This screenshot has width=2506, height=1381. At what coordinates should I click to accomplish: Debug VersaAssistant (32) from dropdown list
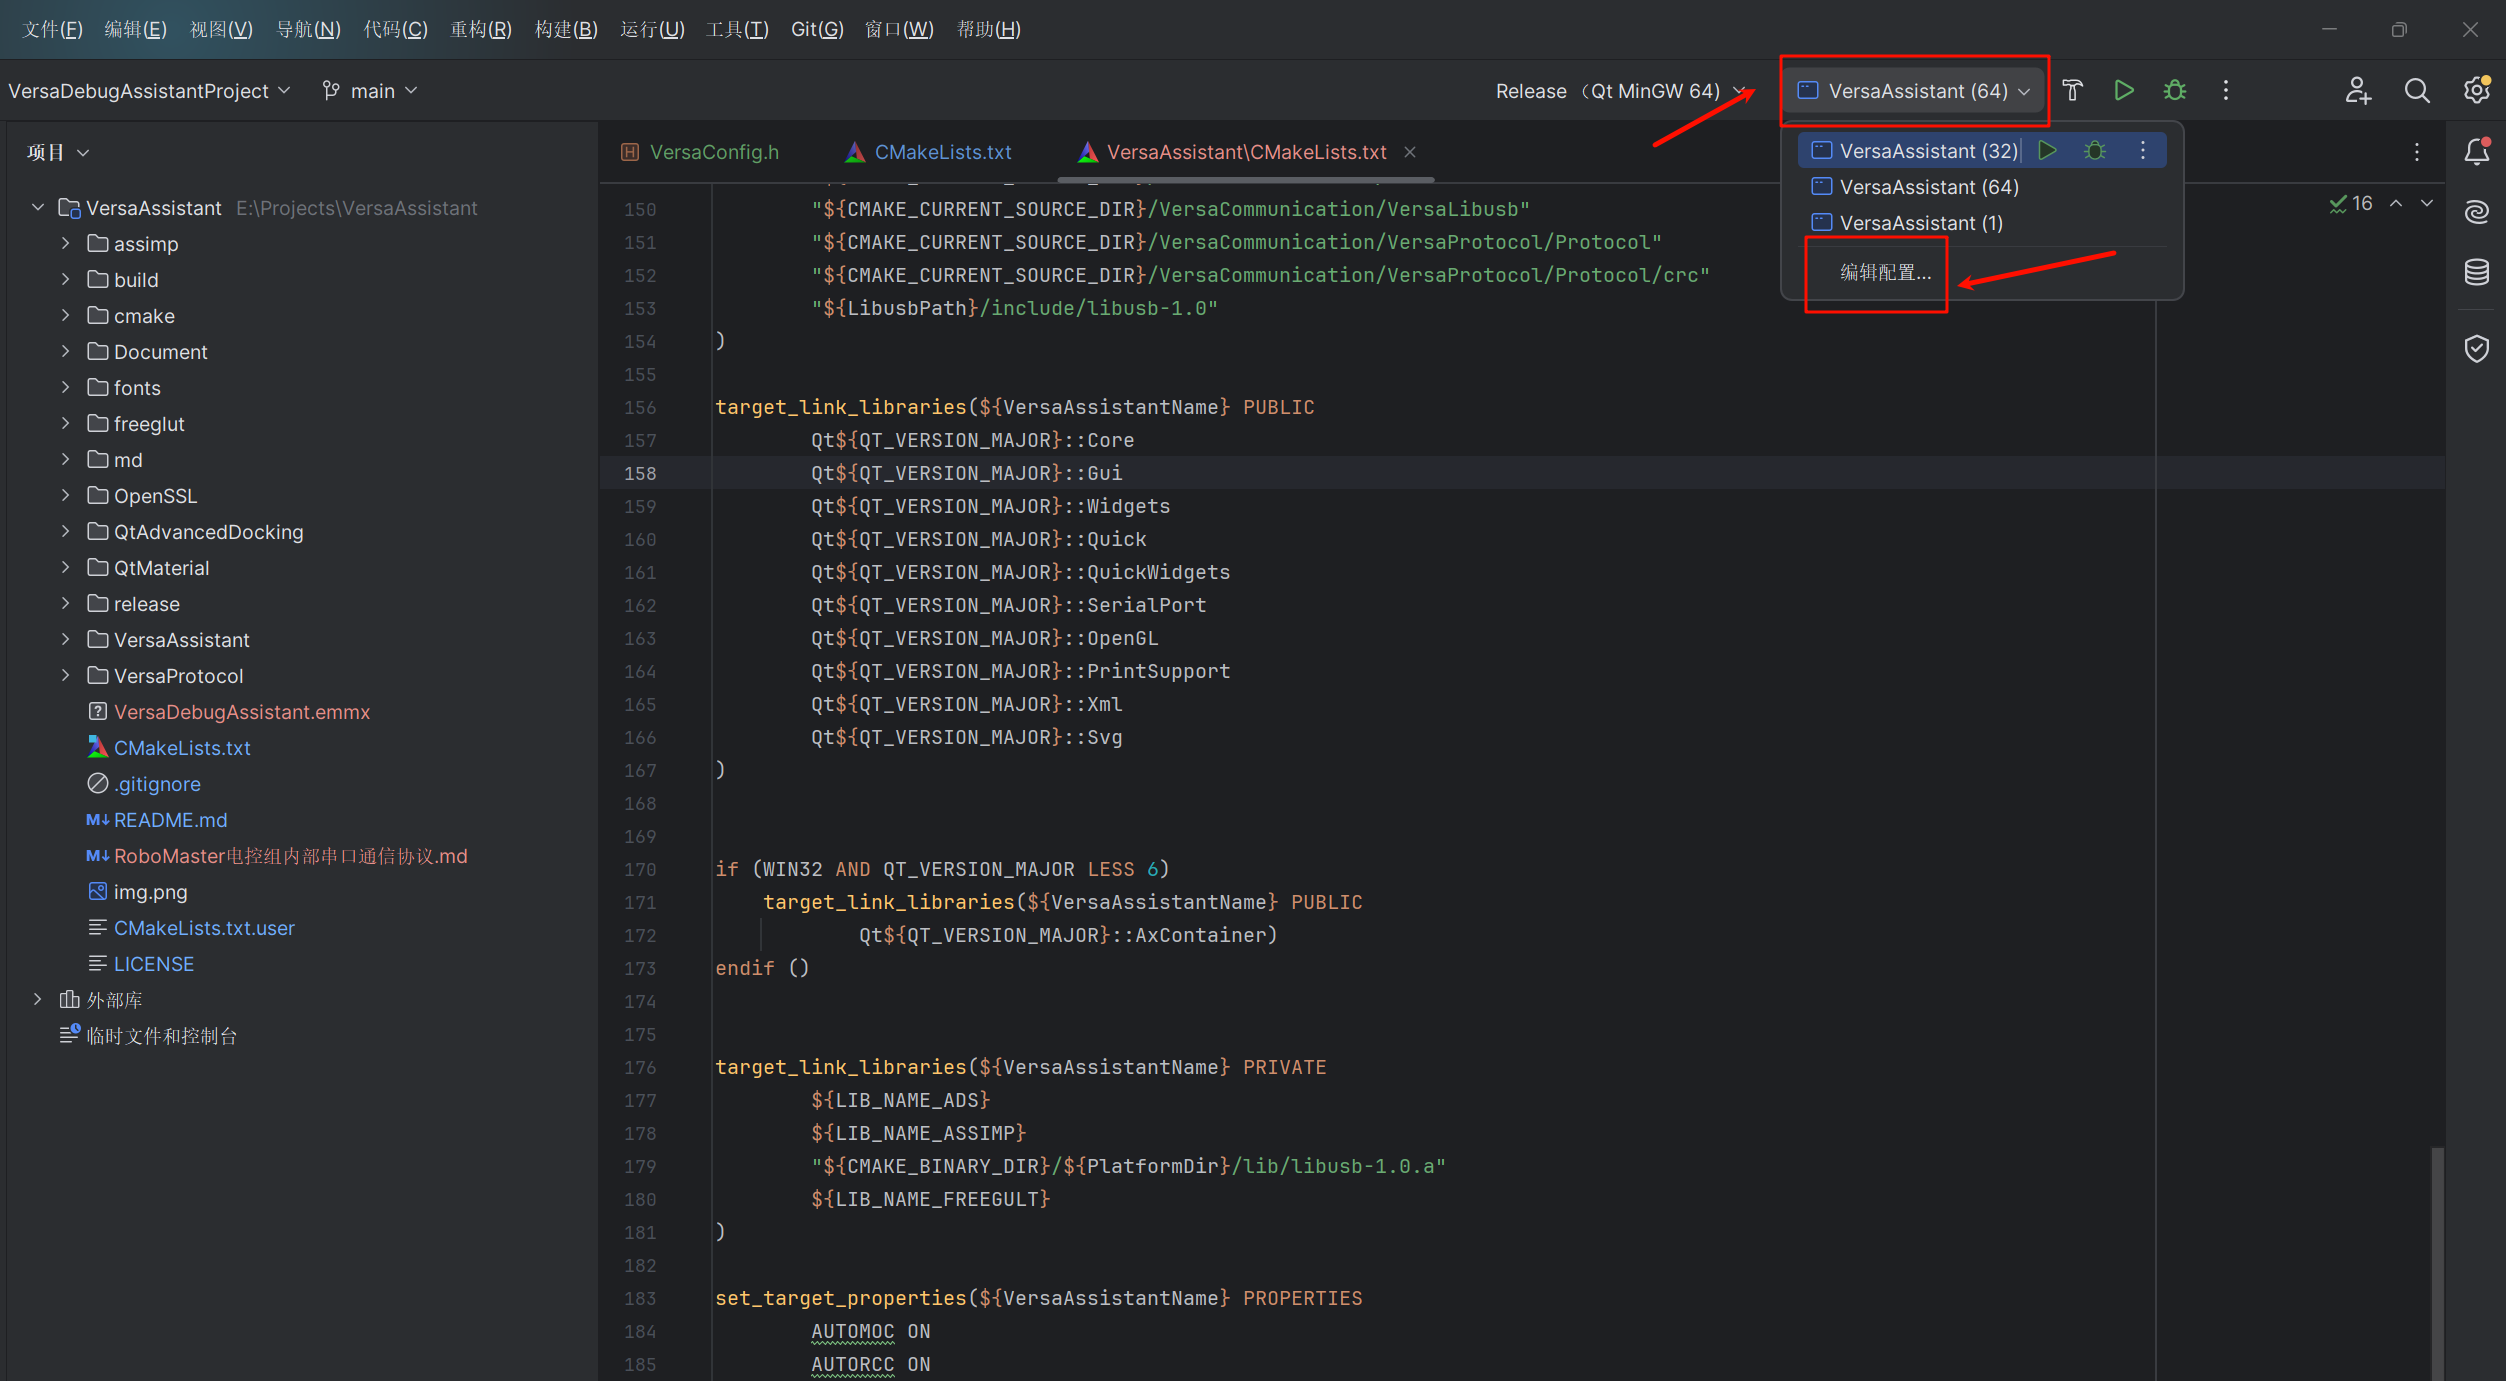(2095, 151)
